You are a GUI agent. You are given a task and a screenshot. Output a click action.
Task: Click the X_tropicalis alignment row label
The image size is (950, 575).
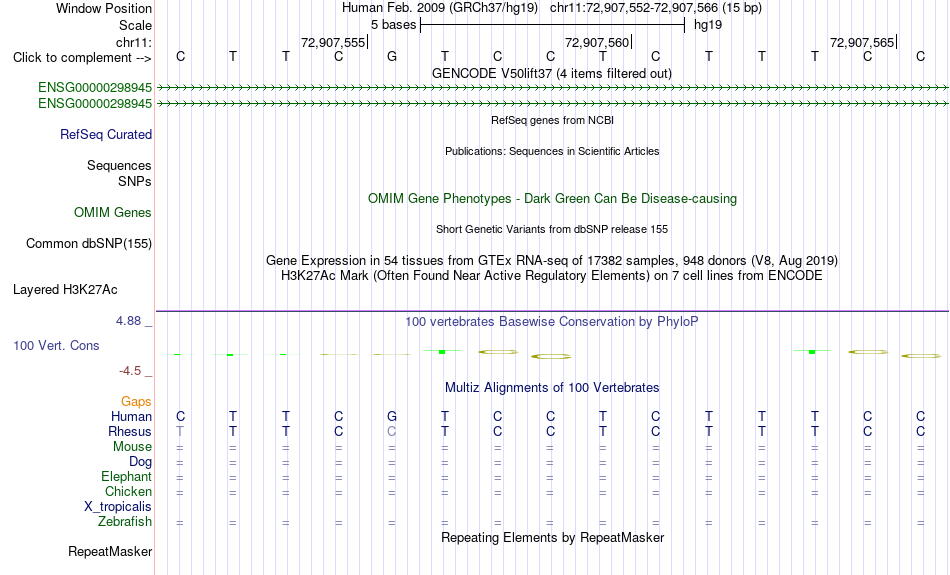pyautogui.click(x=118, y=507)
